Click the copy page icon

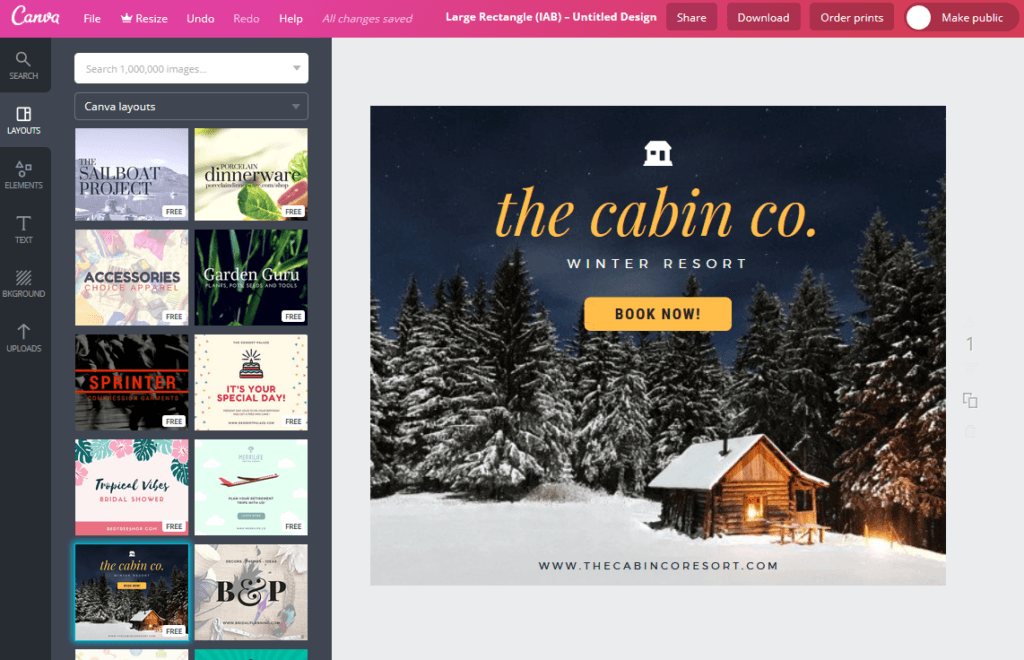click(970, 400)
